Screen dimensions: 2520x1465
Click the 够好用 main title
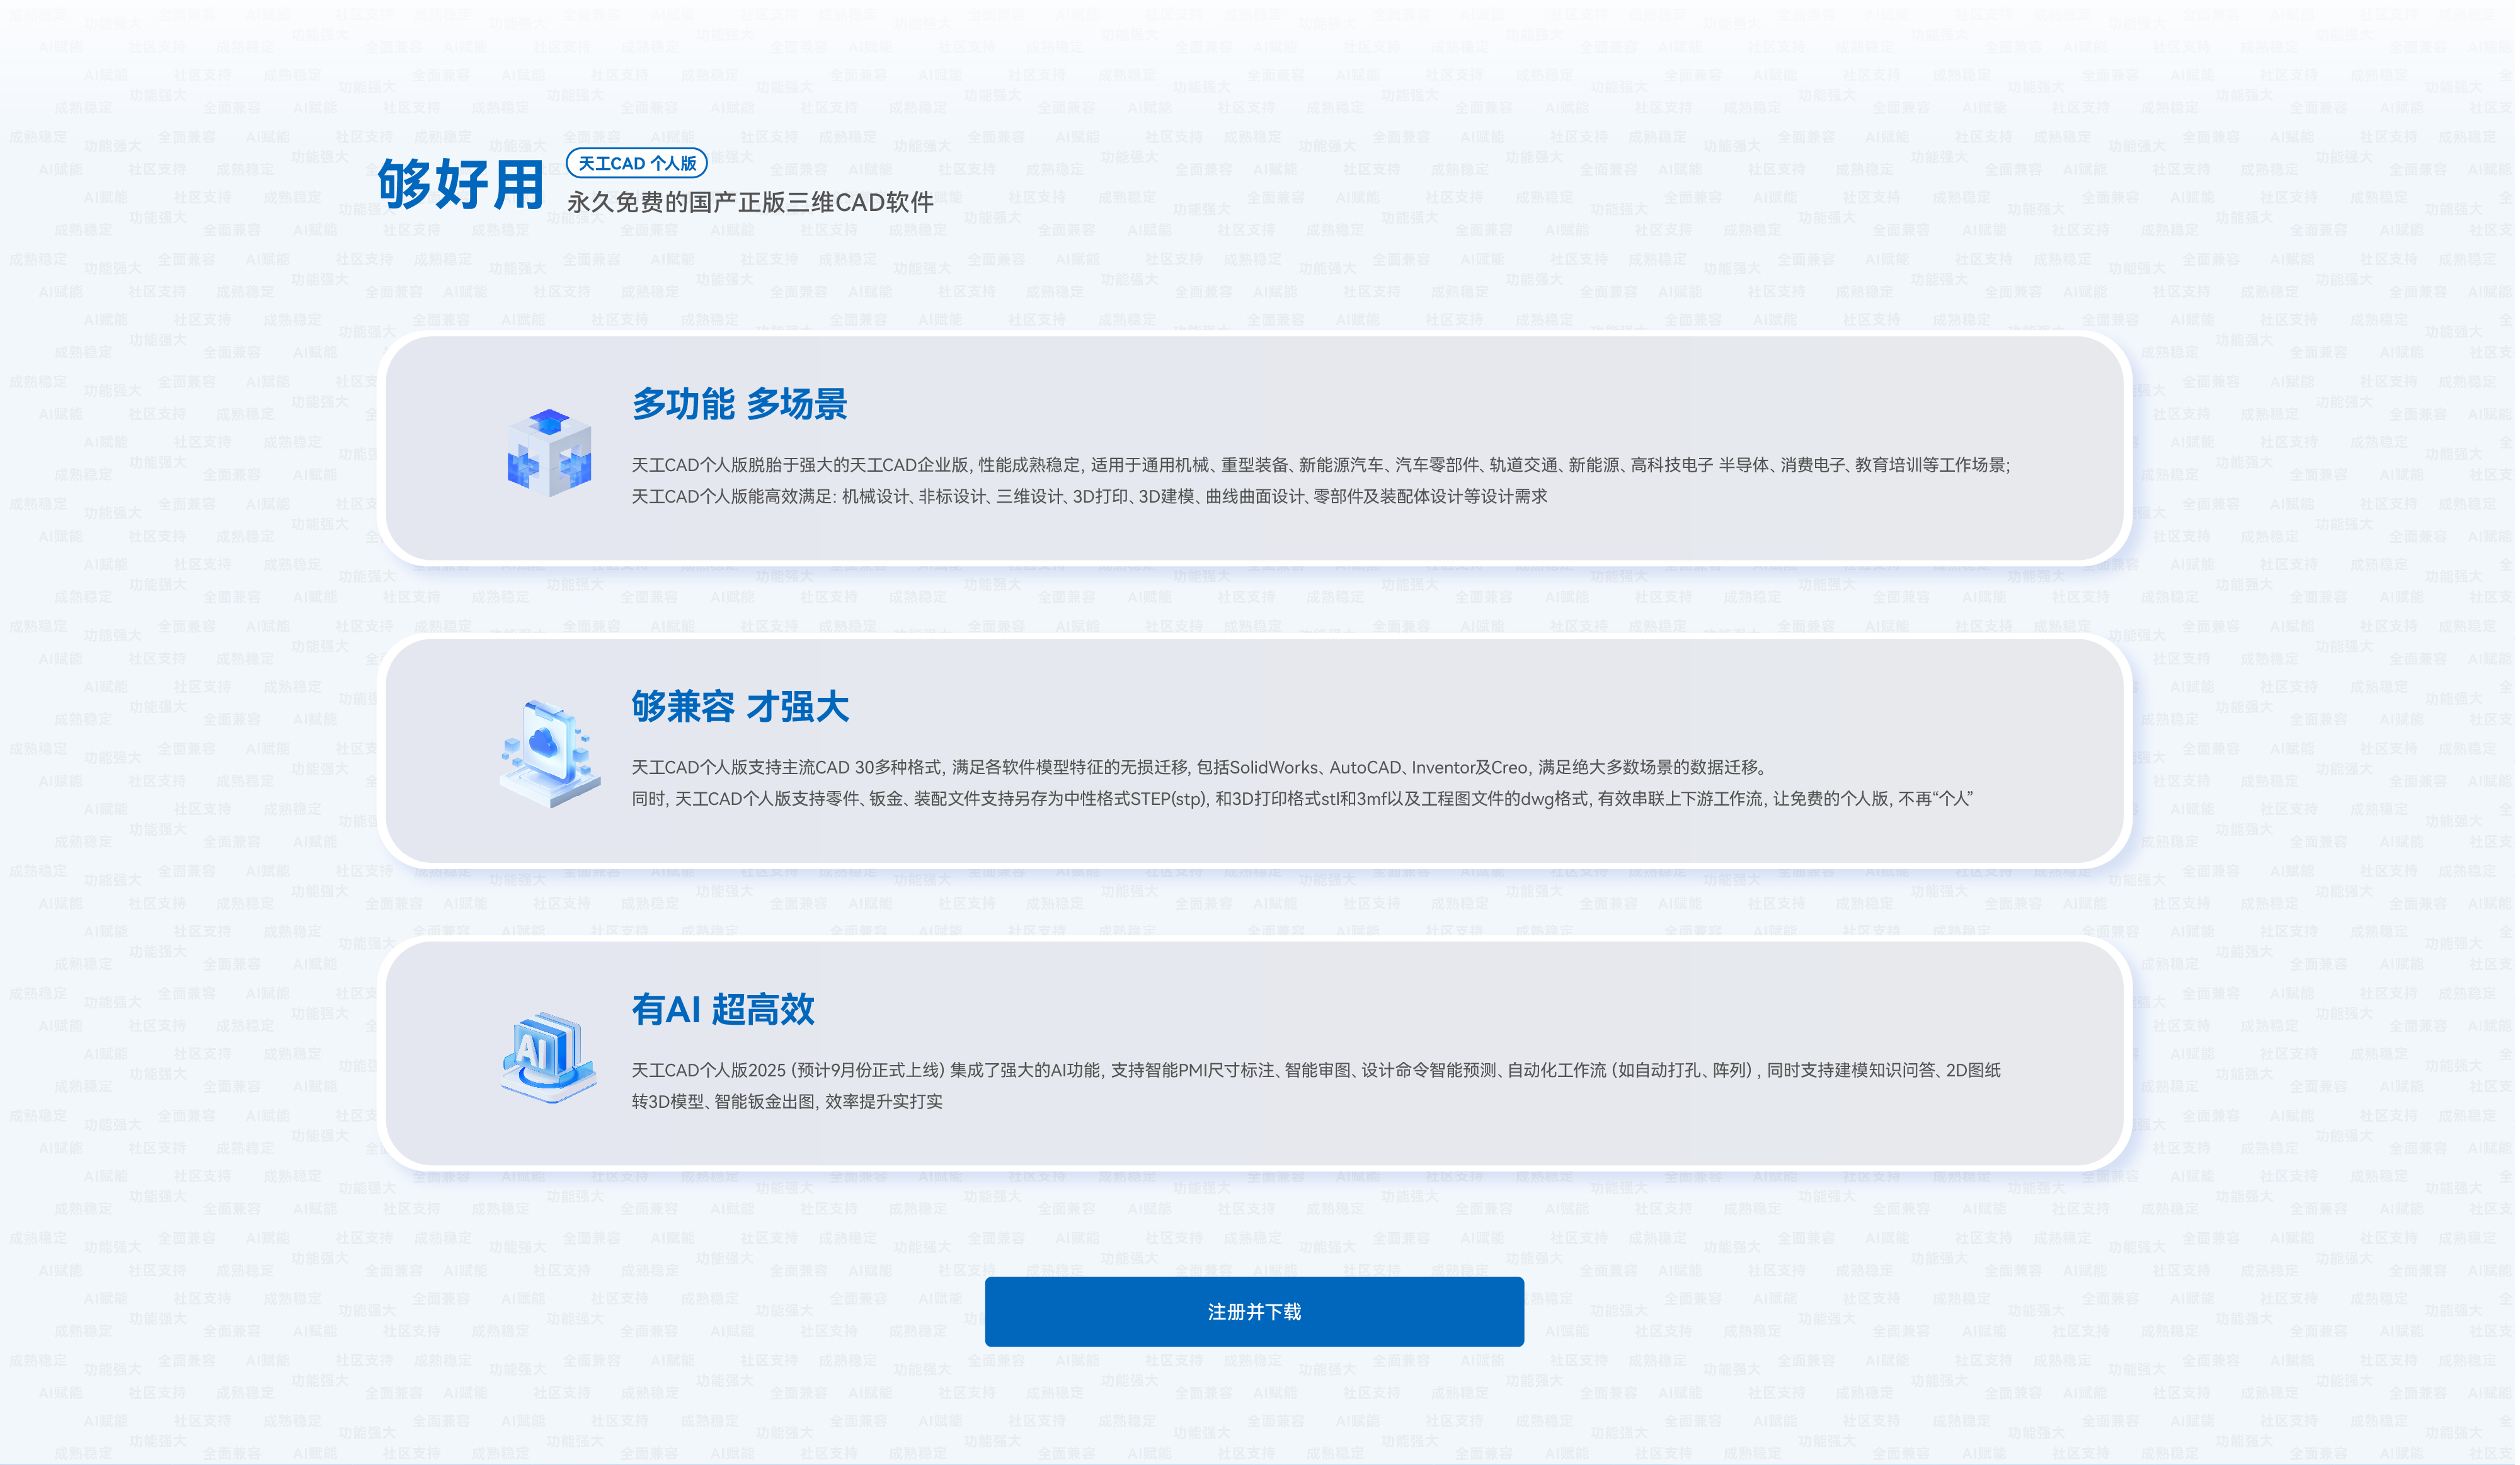point(460,185)
